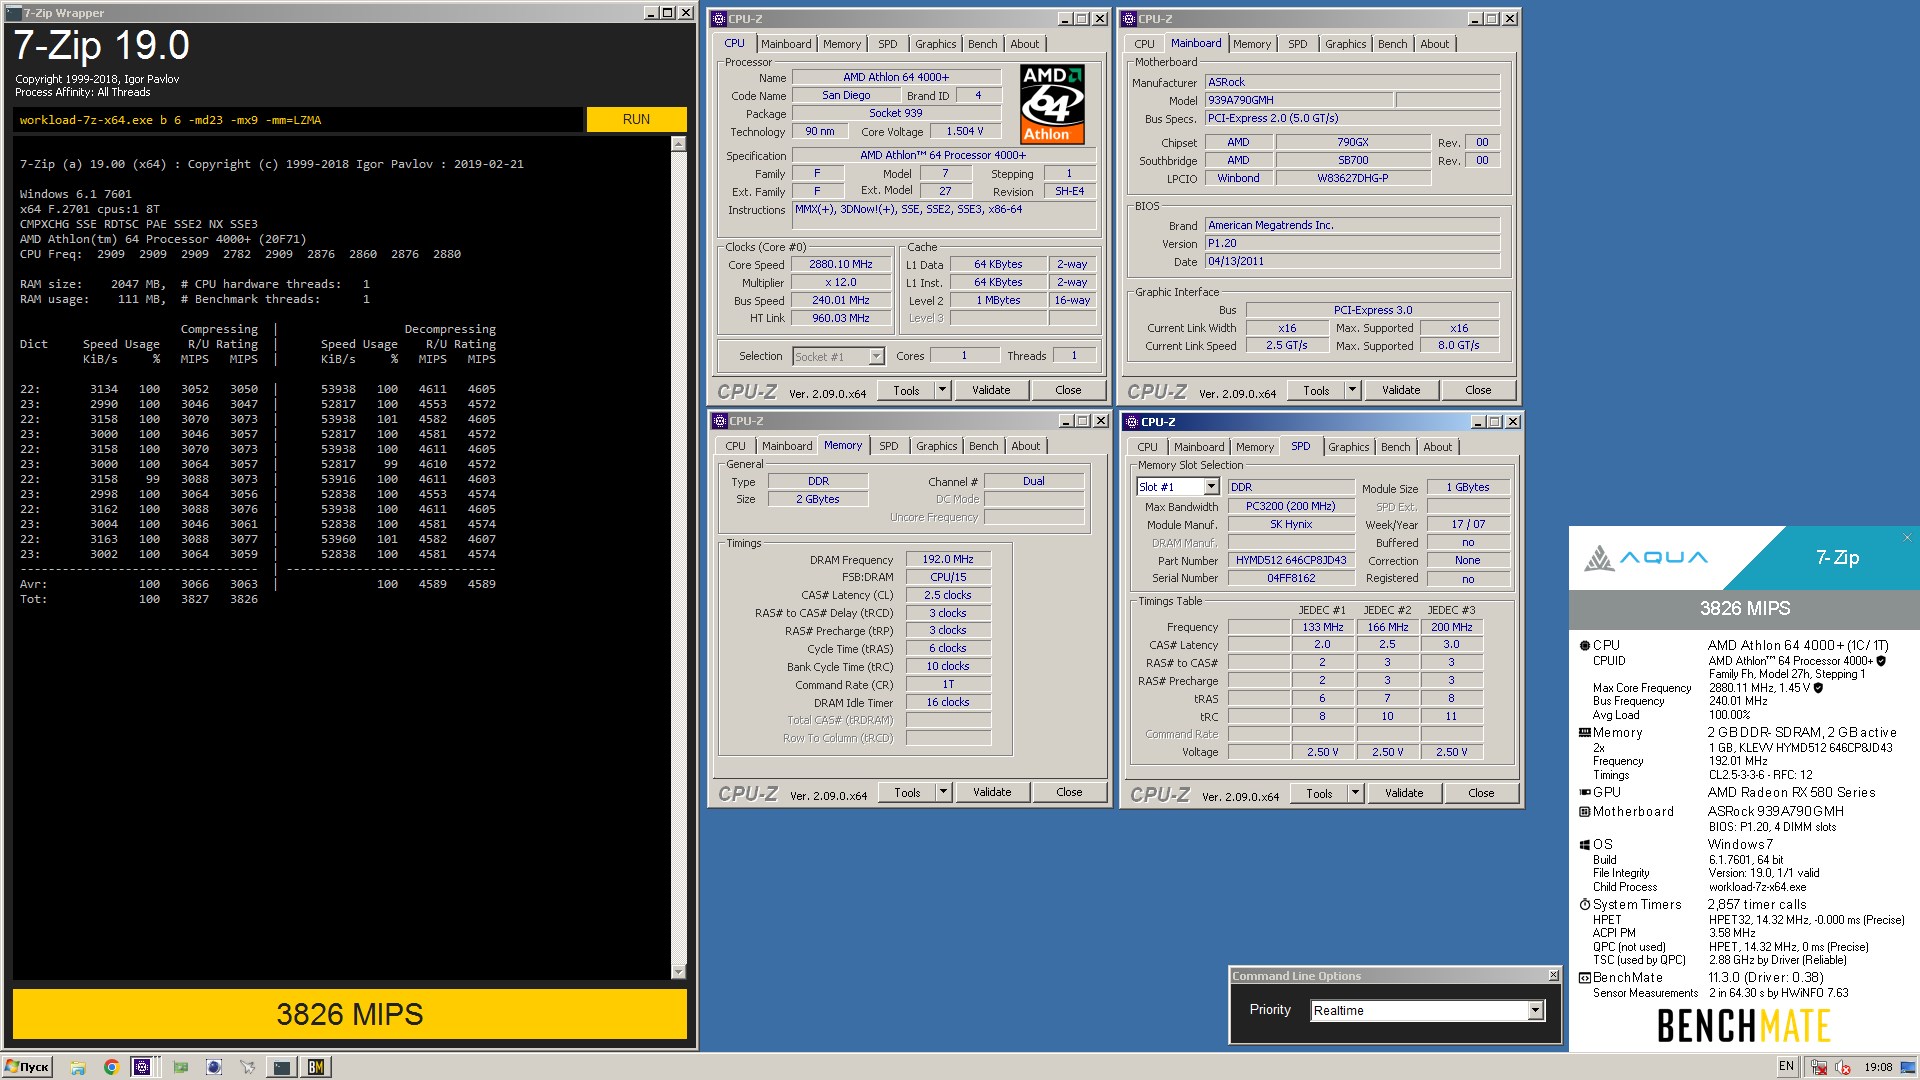Image resolution: width=1920 pixels, height=1080 pixels.
Task: Expand Tools arrow in CPU-Z Mainboard-tab window
Action: [1352, 390]
